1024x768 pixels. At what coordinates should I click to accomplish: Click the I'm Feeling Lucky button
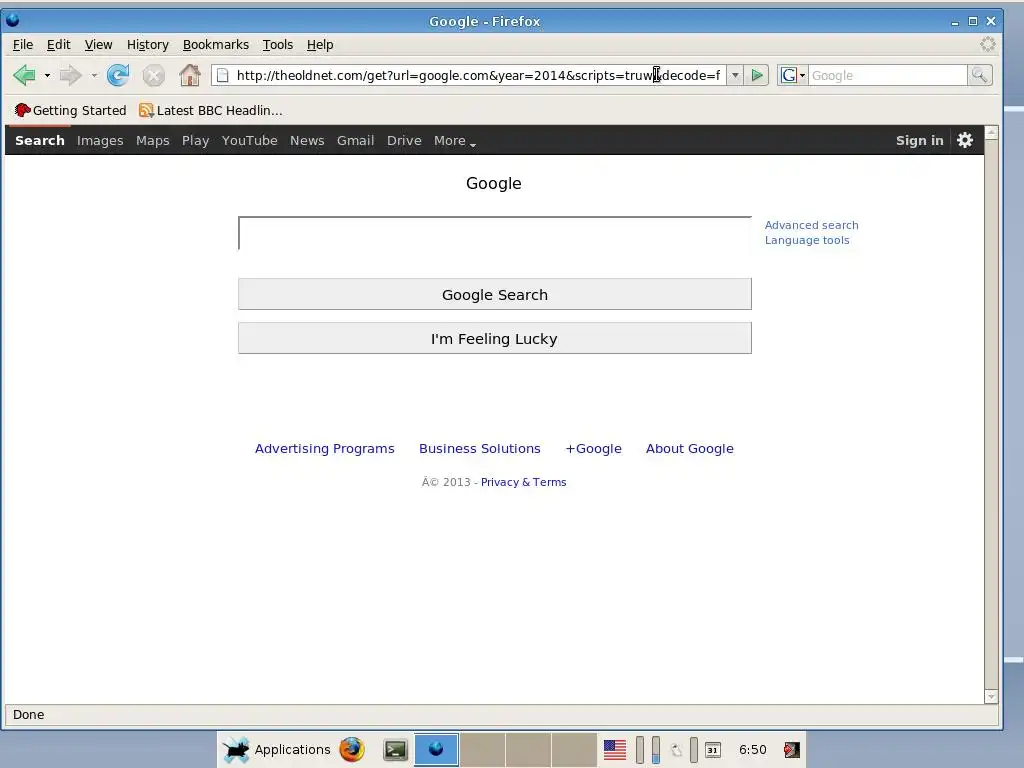pos(494,338)
